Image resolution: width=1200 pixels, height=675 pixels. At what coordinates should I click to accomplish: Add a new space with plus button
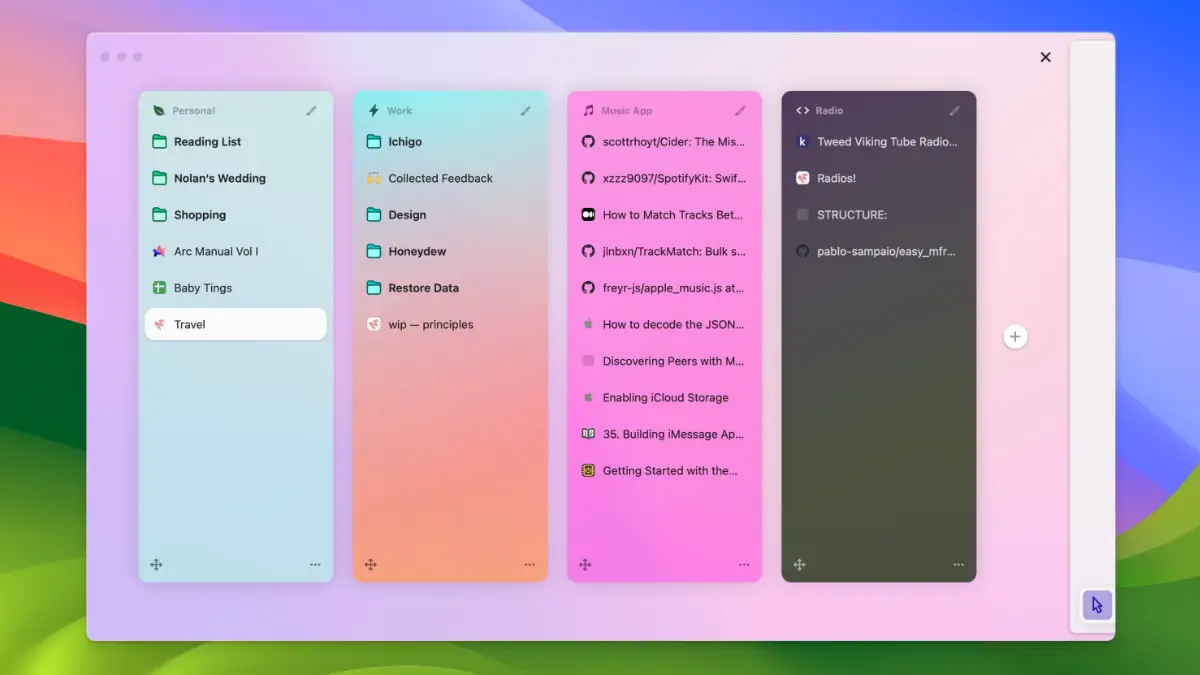point(1015,337)
